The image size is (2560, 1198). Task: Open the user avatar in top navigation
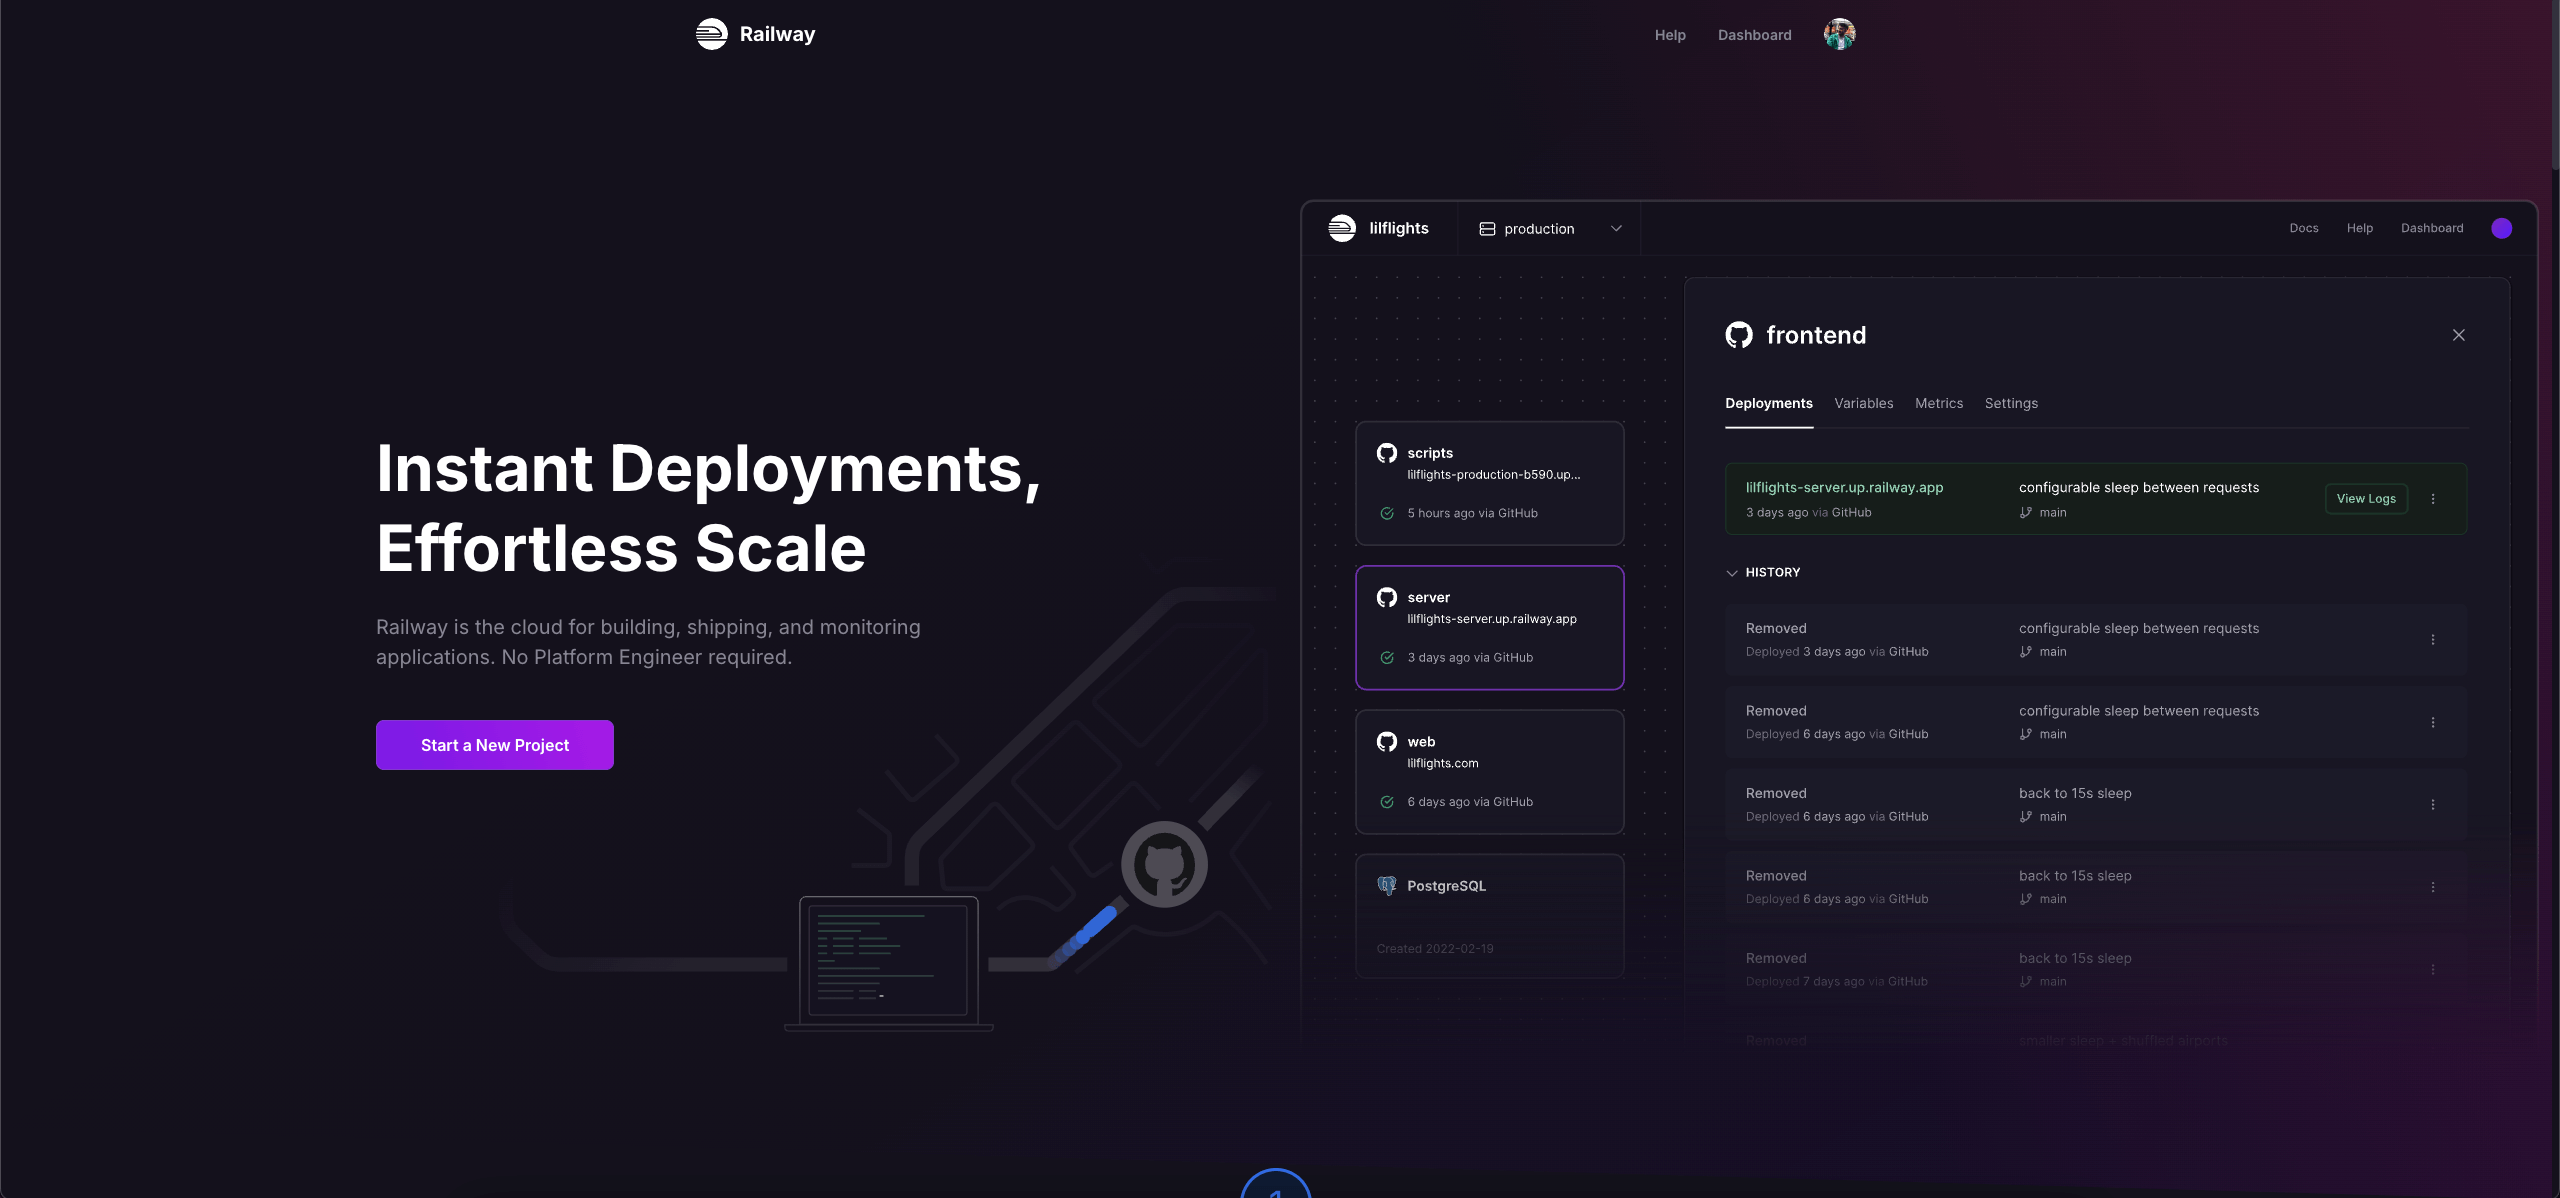pos(1839,34)
